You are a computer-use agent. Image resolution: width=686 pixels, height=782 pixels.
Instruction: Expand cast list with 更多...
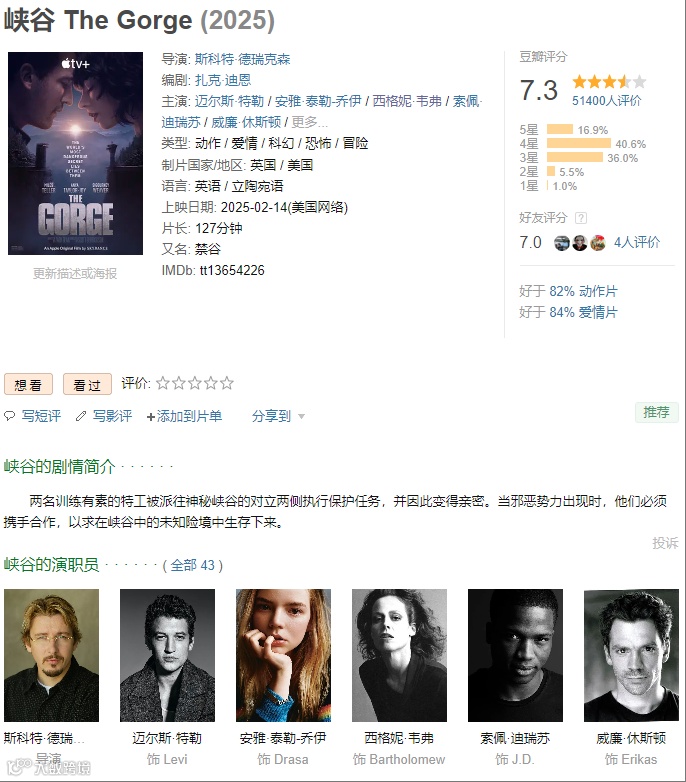point(310,122)
